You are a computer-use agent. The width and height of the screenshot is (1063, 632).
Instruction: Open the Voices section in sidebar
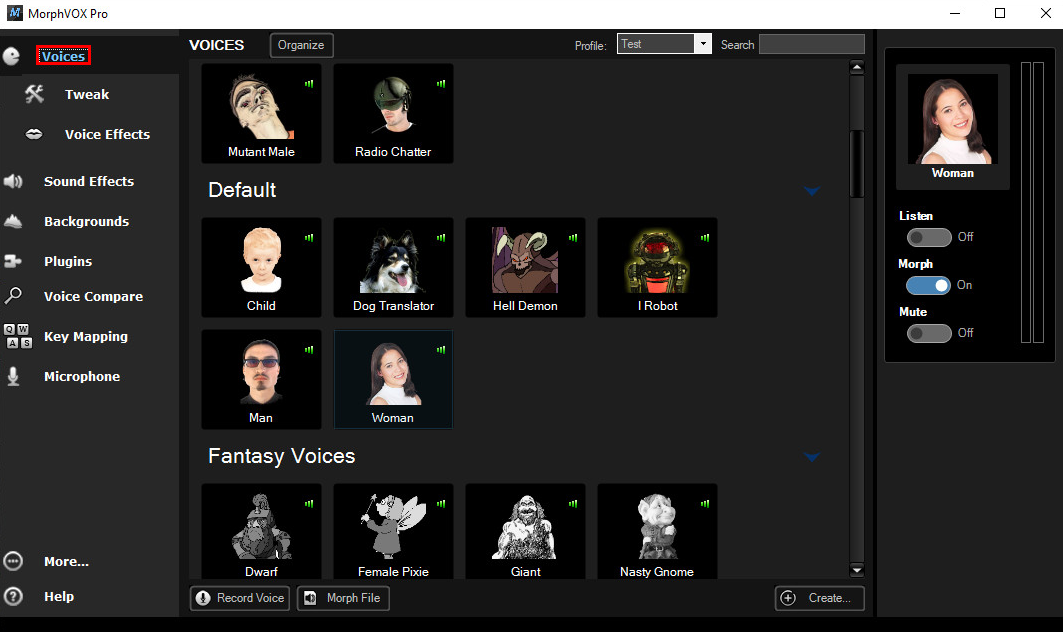63,56
